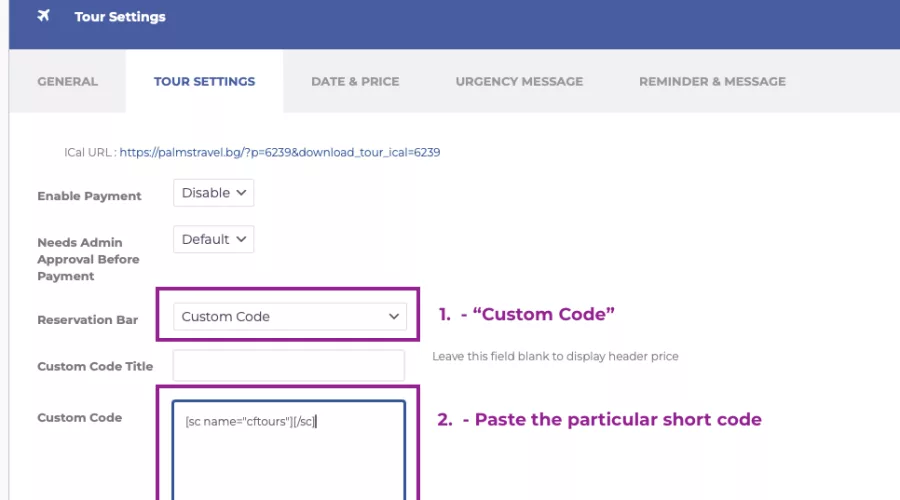The image size is (900, 500).
Task: Open the palmstravel.bg iCal download link
Action: pyautogui.click(x=280, y=152)
